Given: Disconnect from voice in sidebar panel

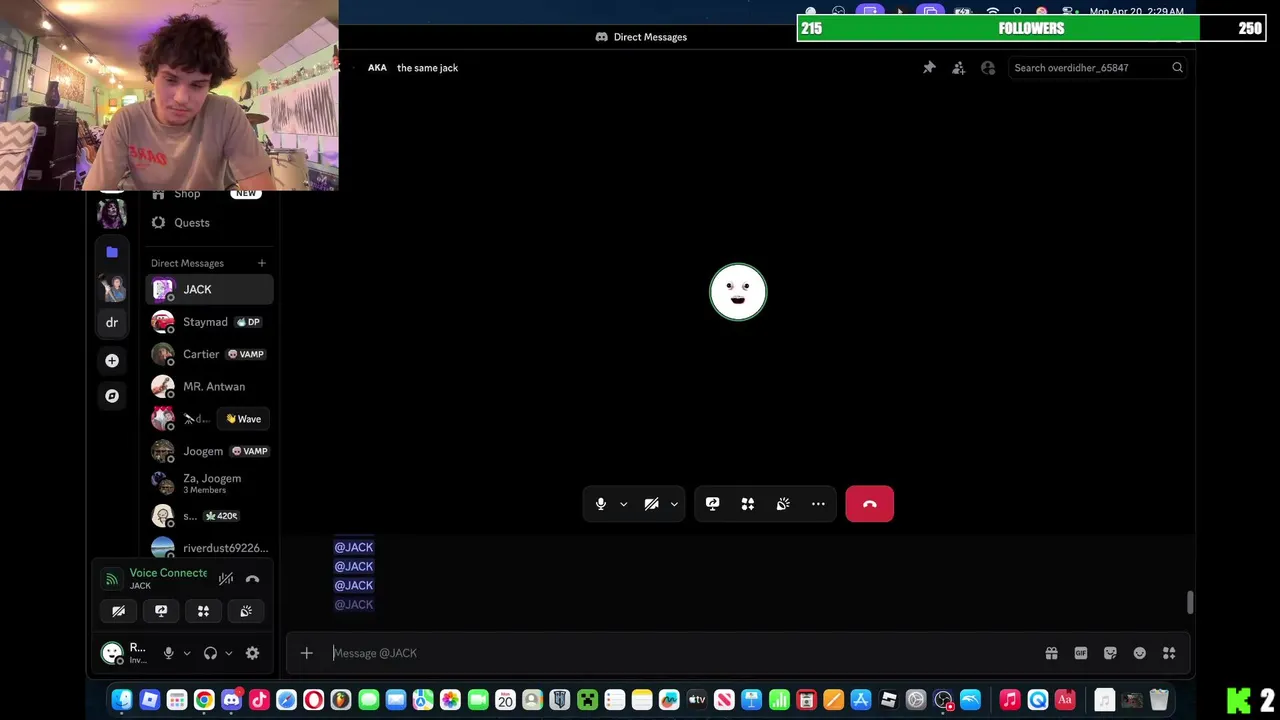Looking at the screenshot, I should 252,579.
